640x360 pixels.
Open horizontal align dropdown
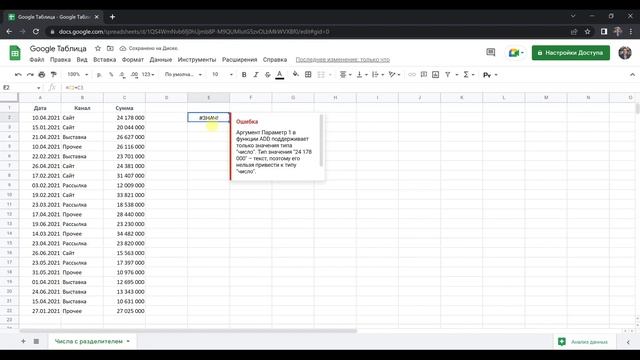point(346,75)
